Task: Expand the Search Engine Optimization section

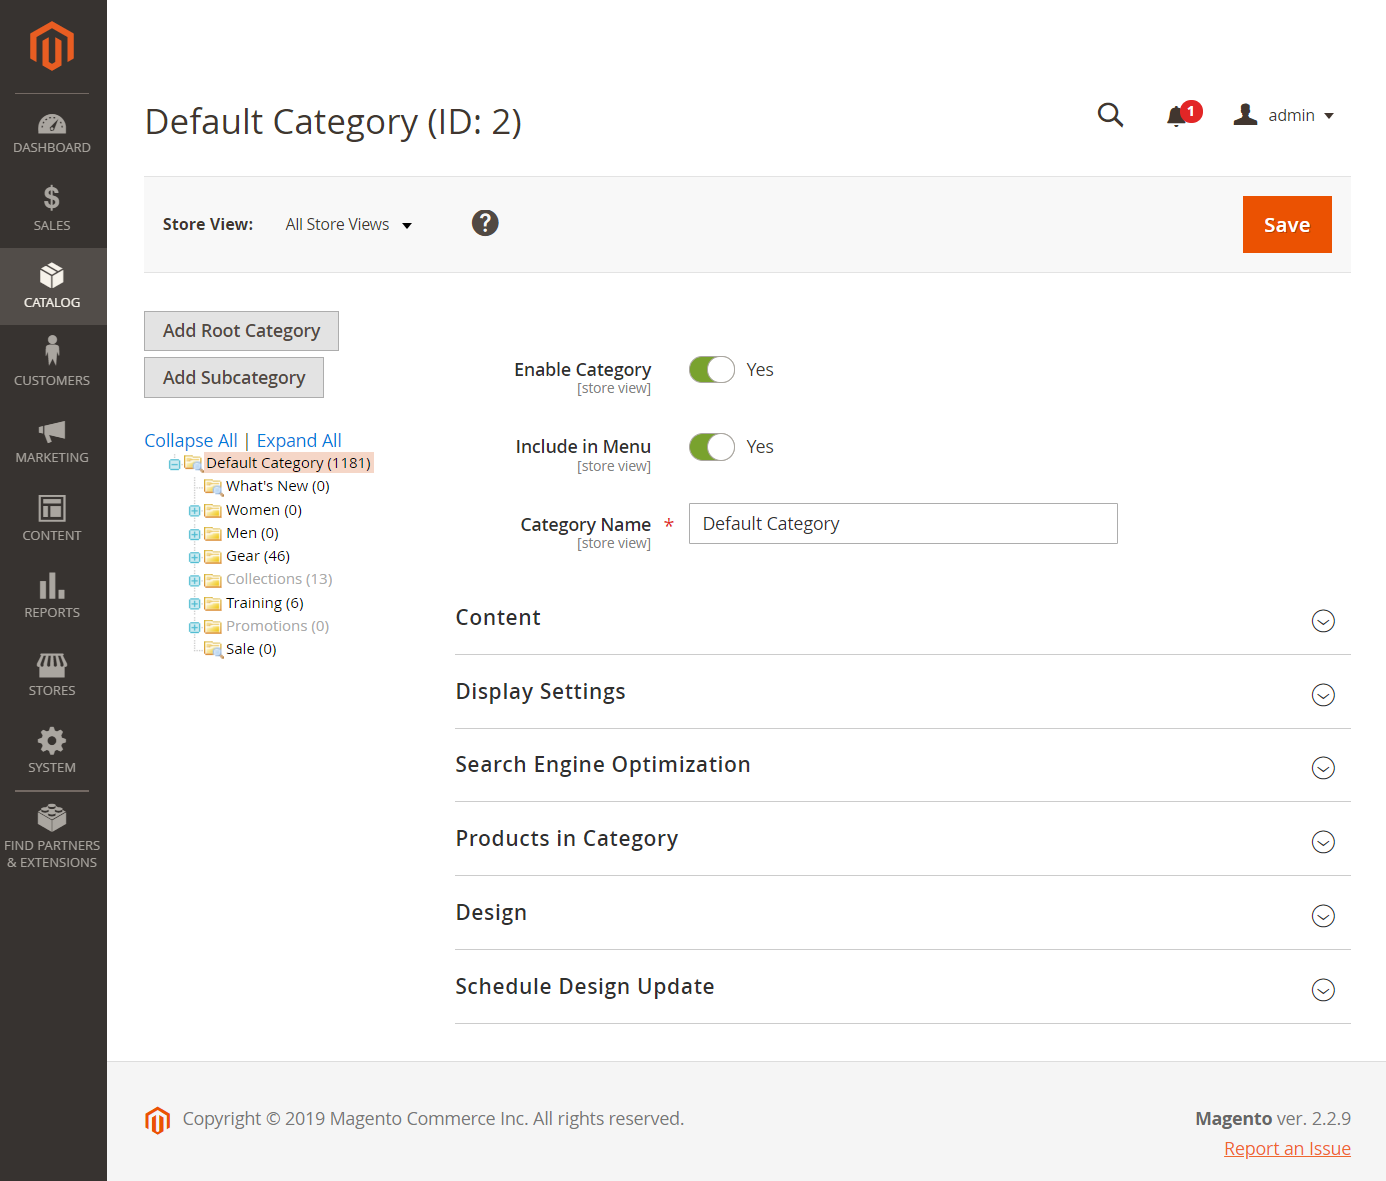Action: [x=903, y=766]
